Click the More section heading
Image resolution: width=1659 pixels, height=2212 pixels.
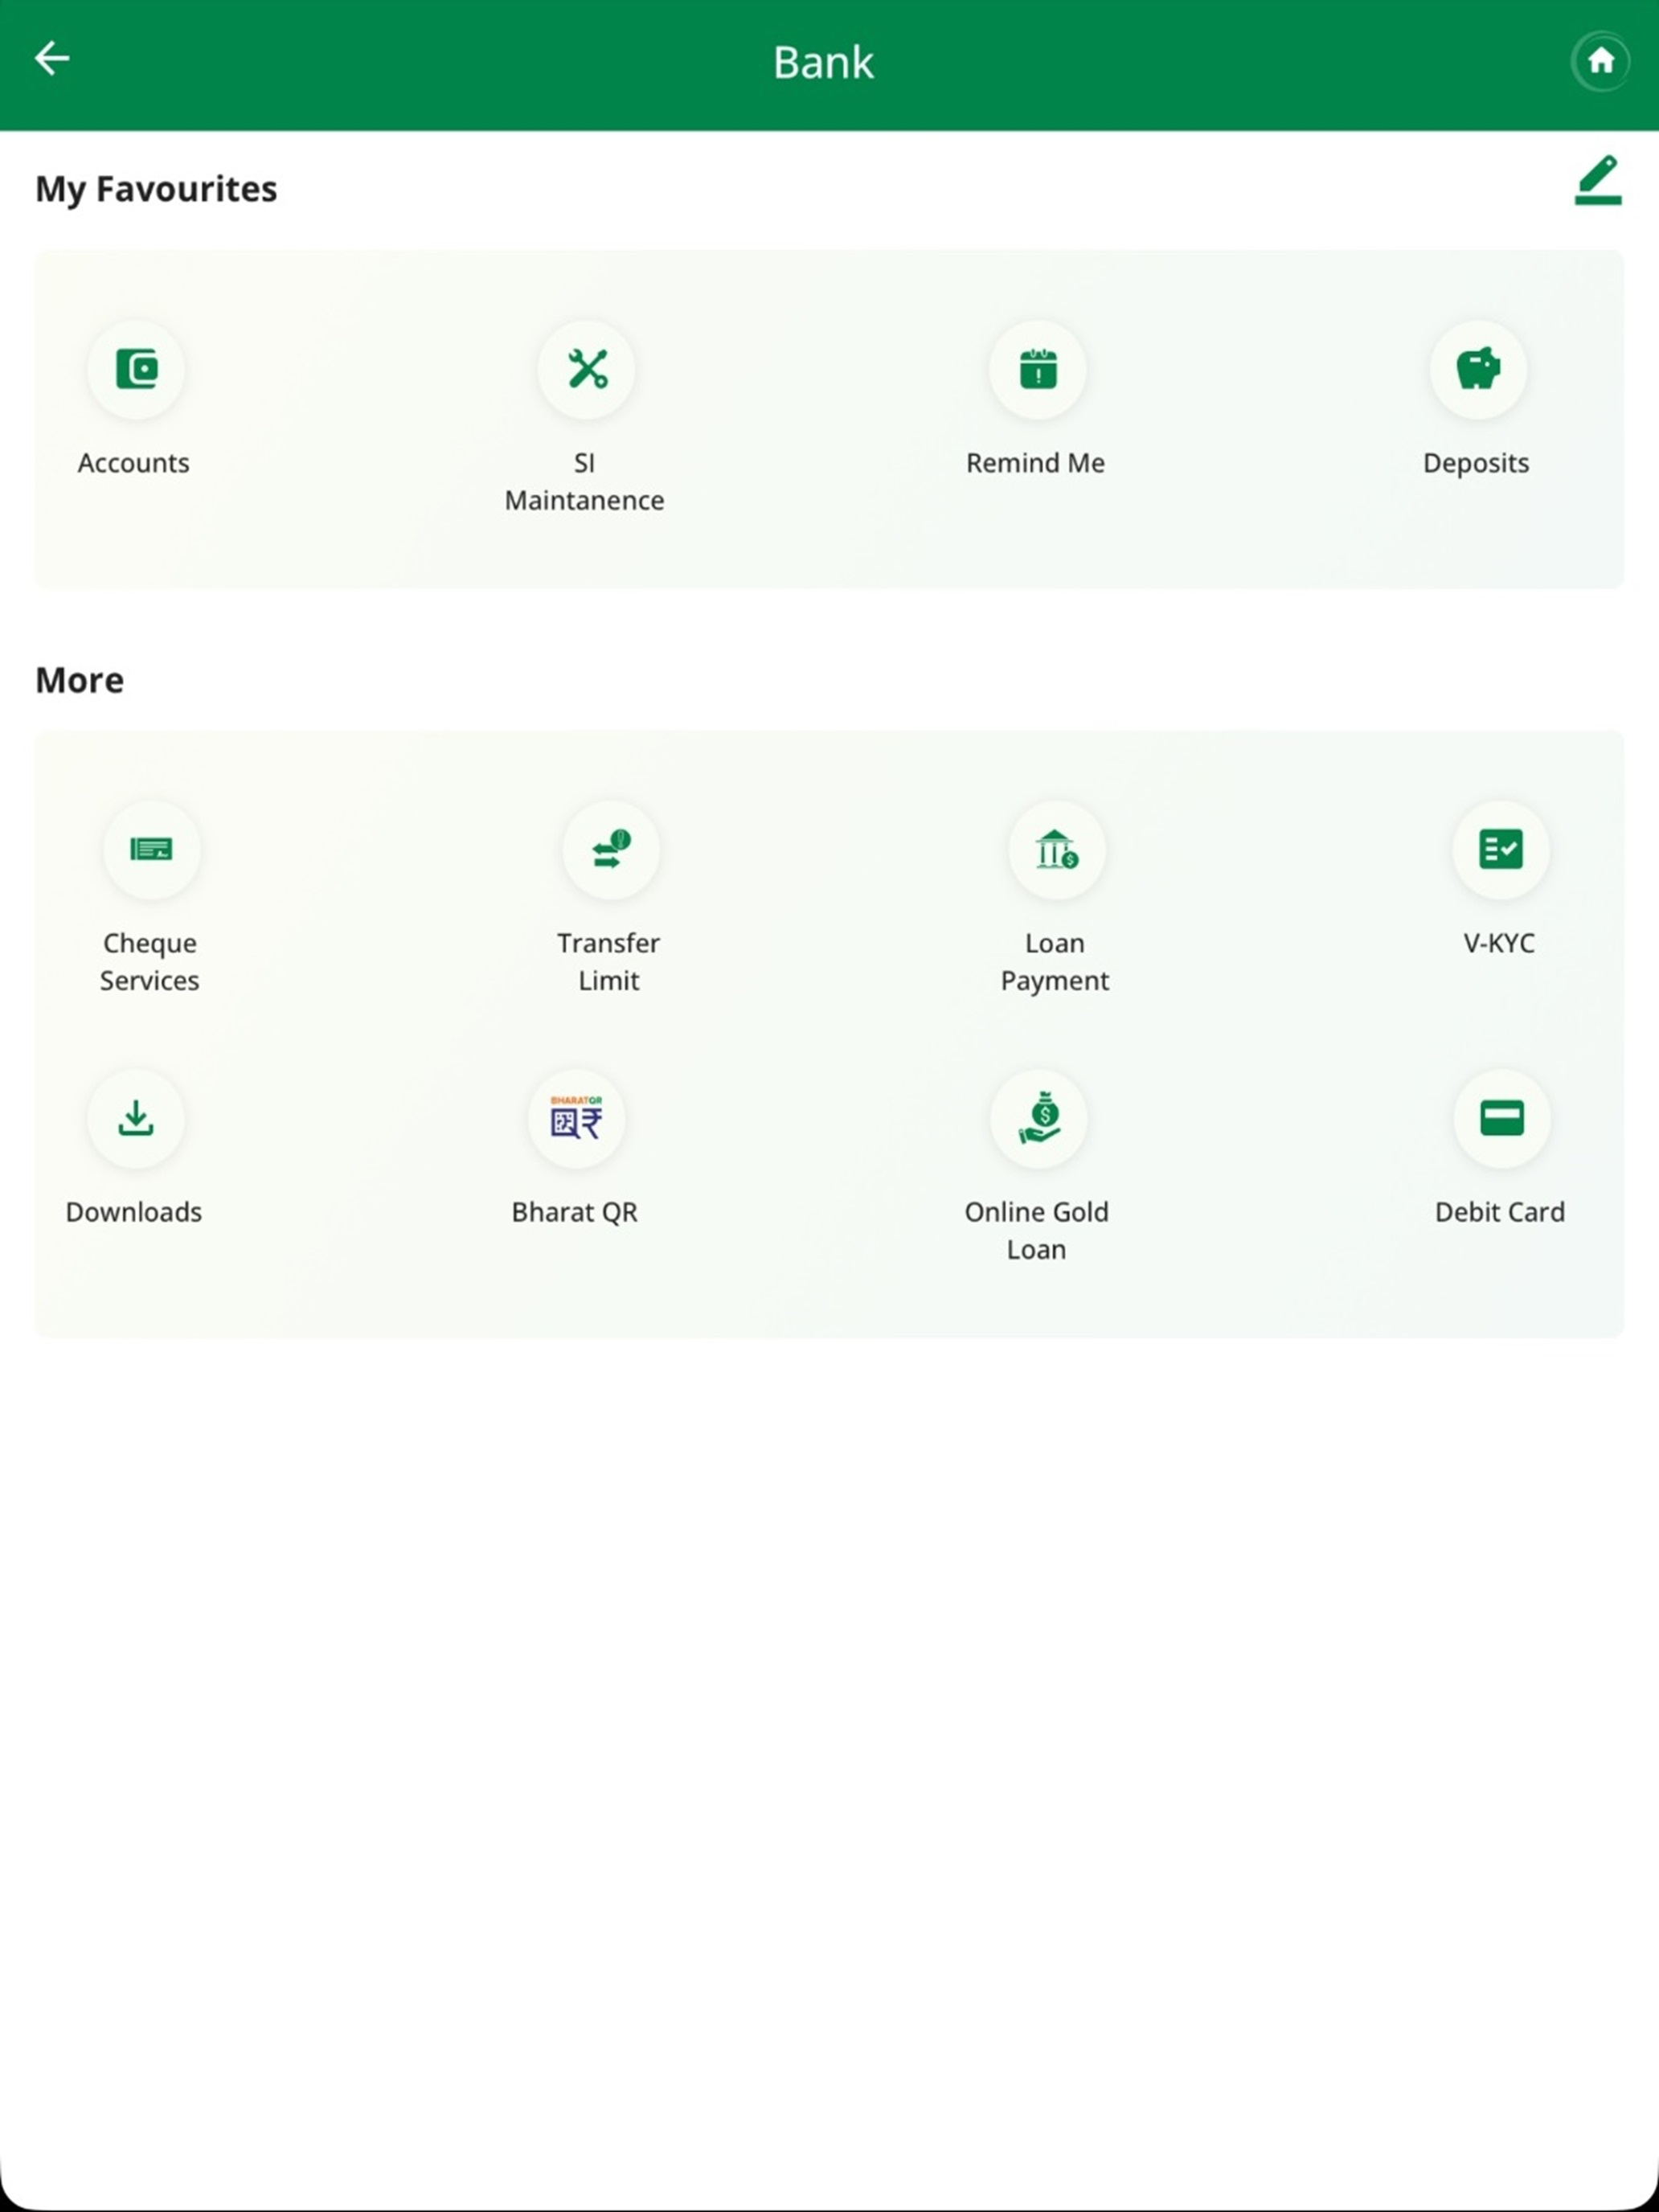point(80,680)
